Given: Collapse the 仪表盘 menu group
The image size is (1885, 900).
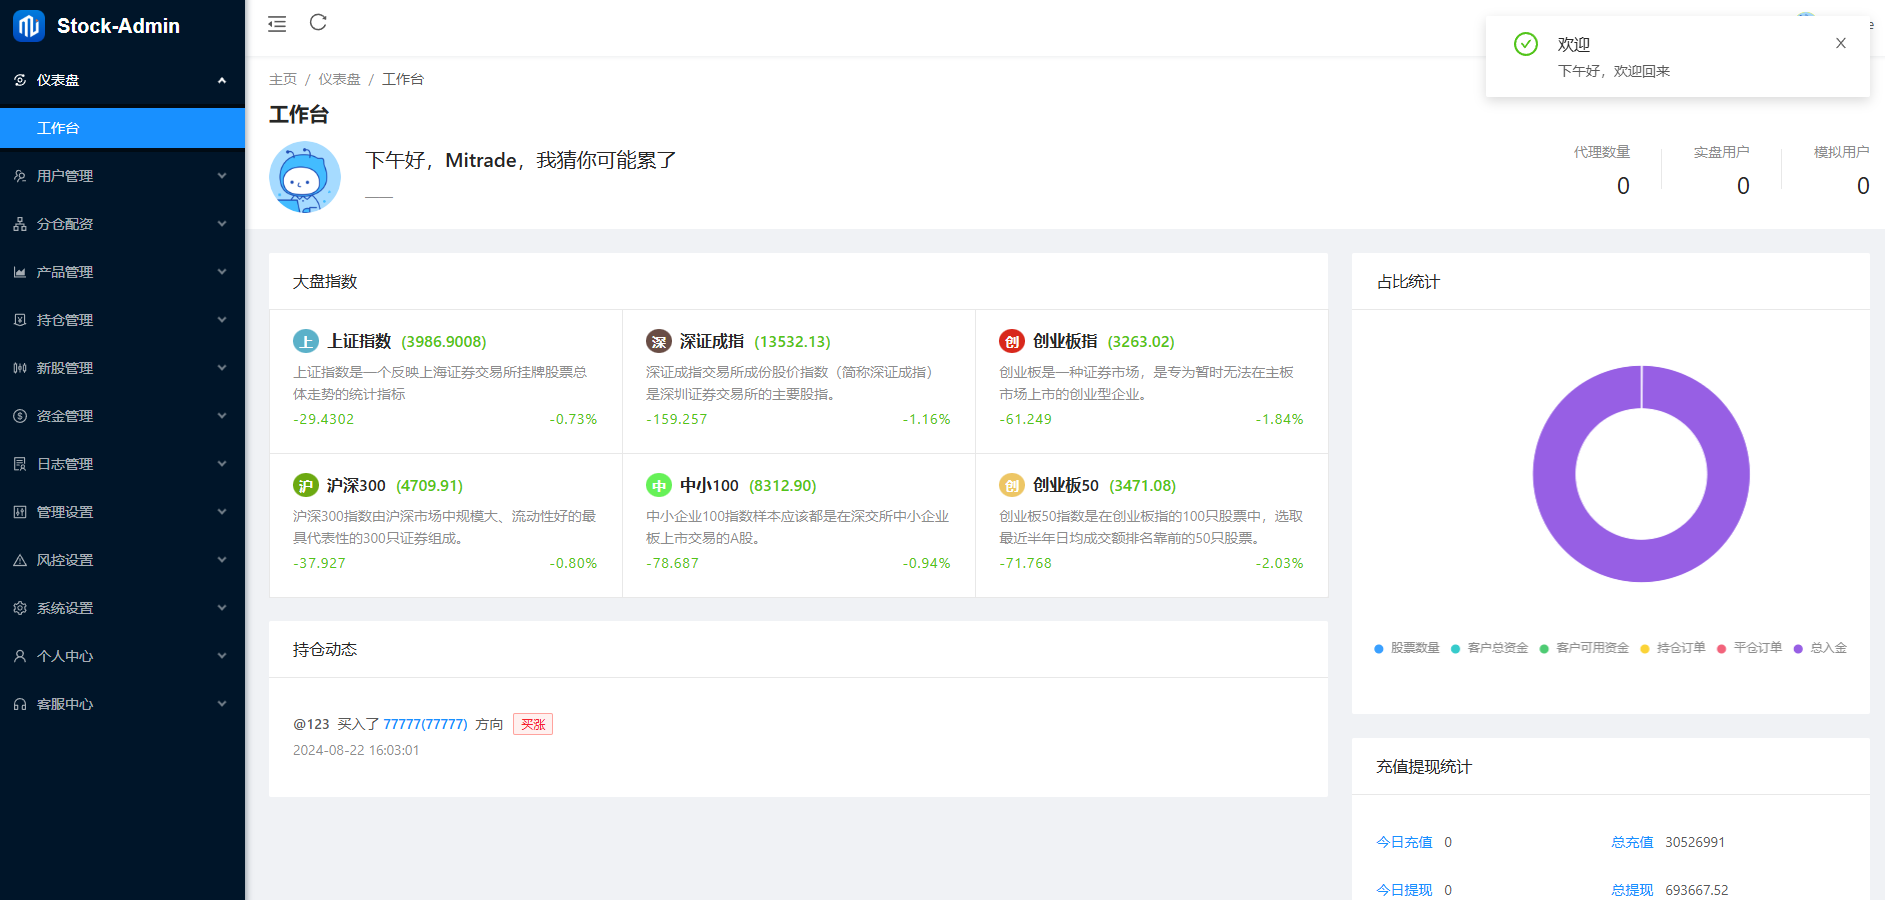Looking at the screenshot, I should coord(123,79).
